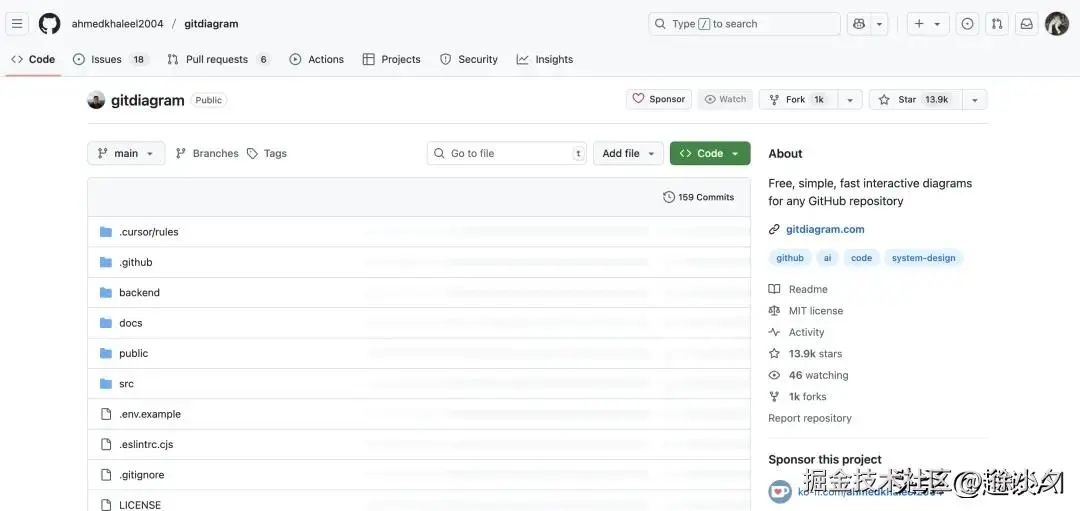The width and height of the screenshot is (1080, 511).
Task: Open the gitdiagram breadcrumb link
Action: [211, 23]
